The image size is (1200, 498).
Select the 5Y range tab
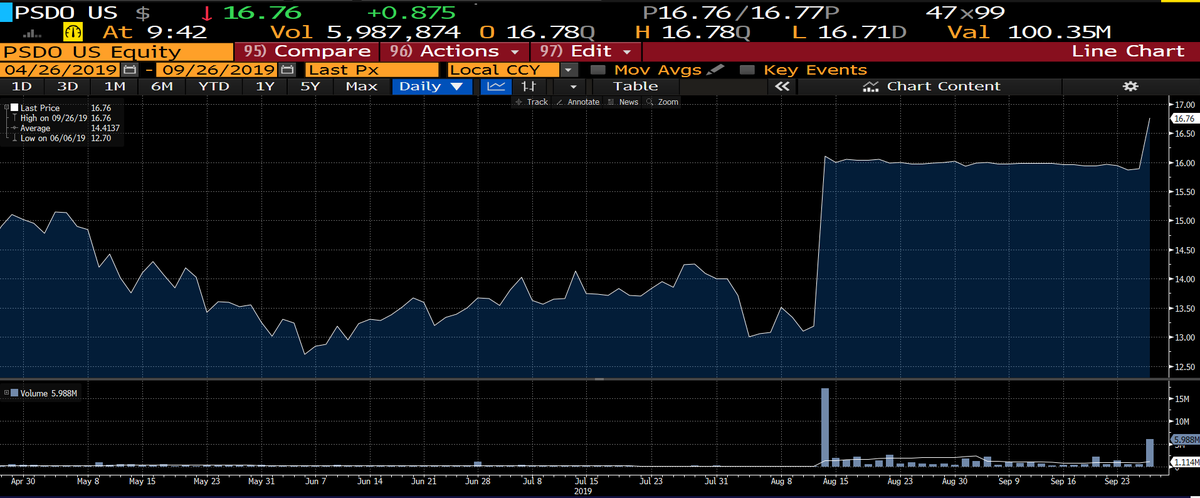click(x=312, y=87)
